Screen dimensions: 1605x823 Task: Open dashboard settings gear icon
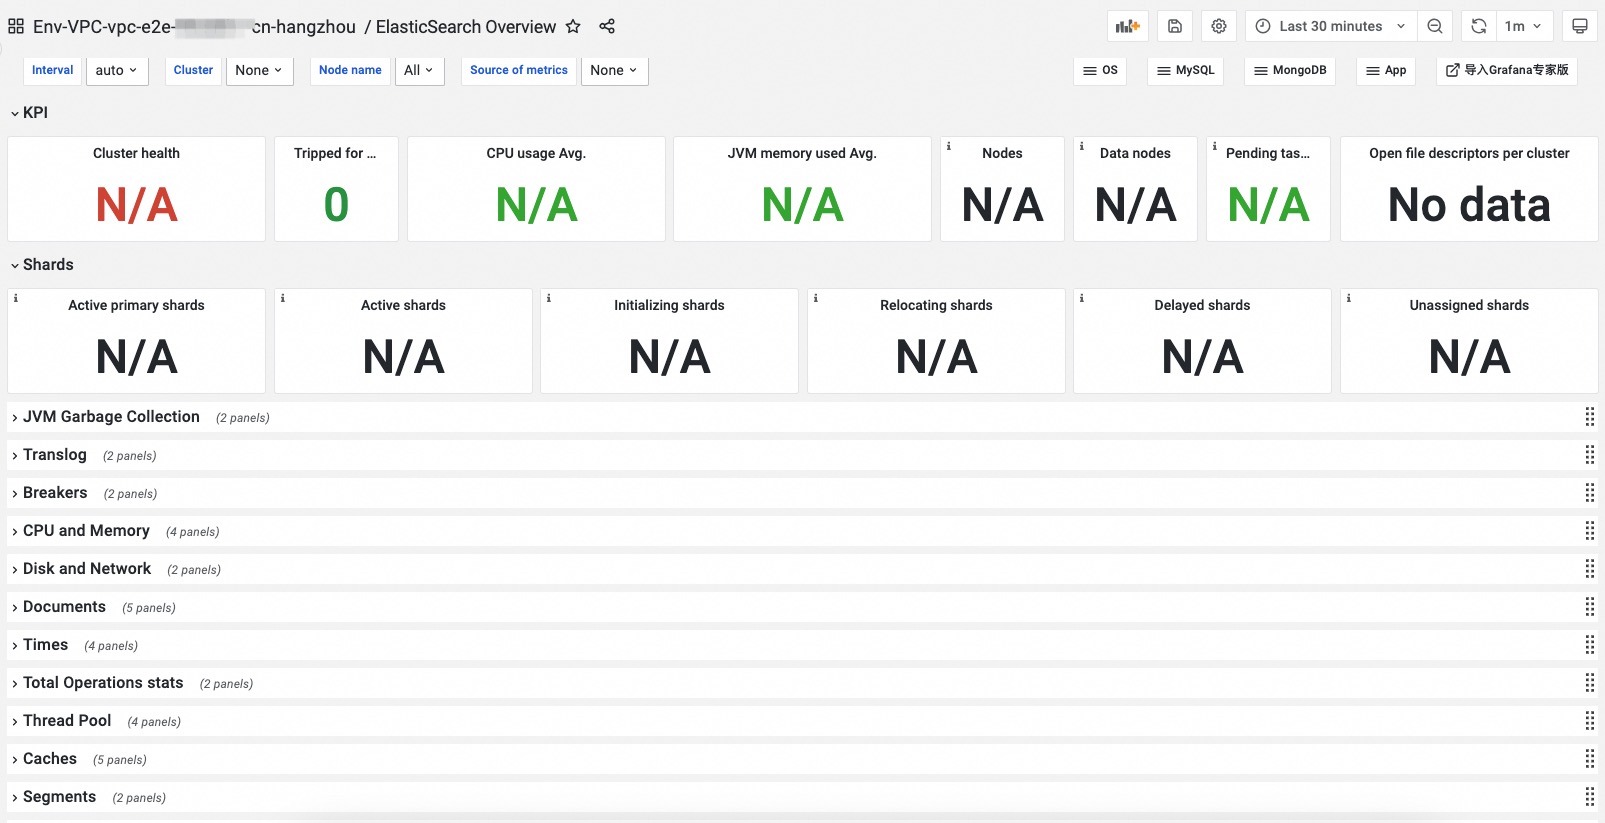pos(1219,26)
